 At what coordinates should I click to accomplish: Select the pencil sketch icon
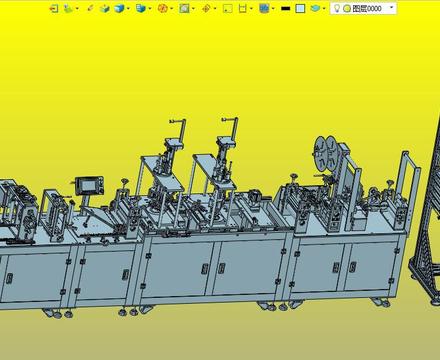[90, 8]
